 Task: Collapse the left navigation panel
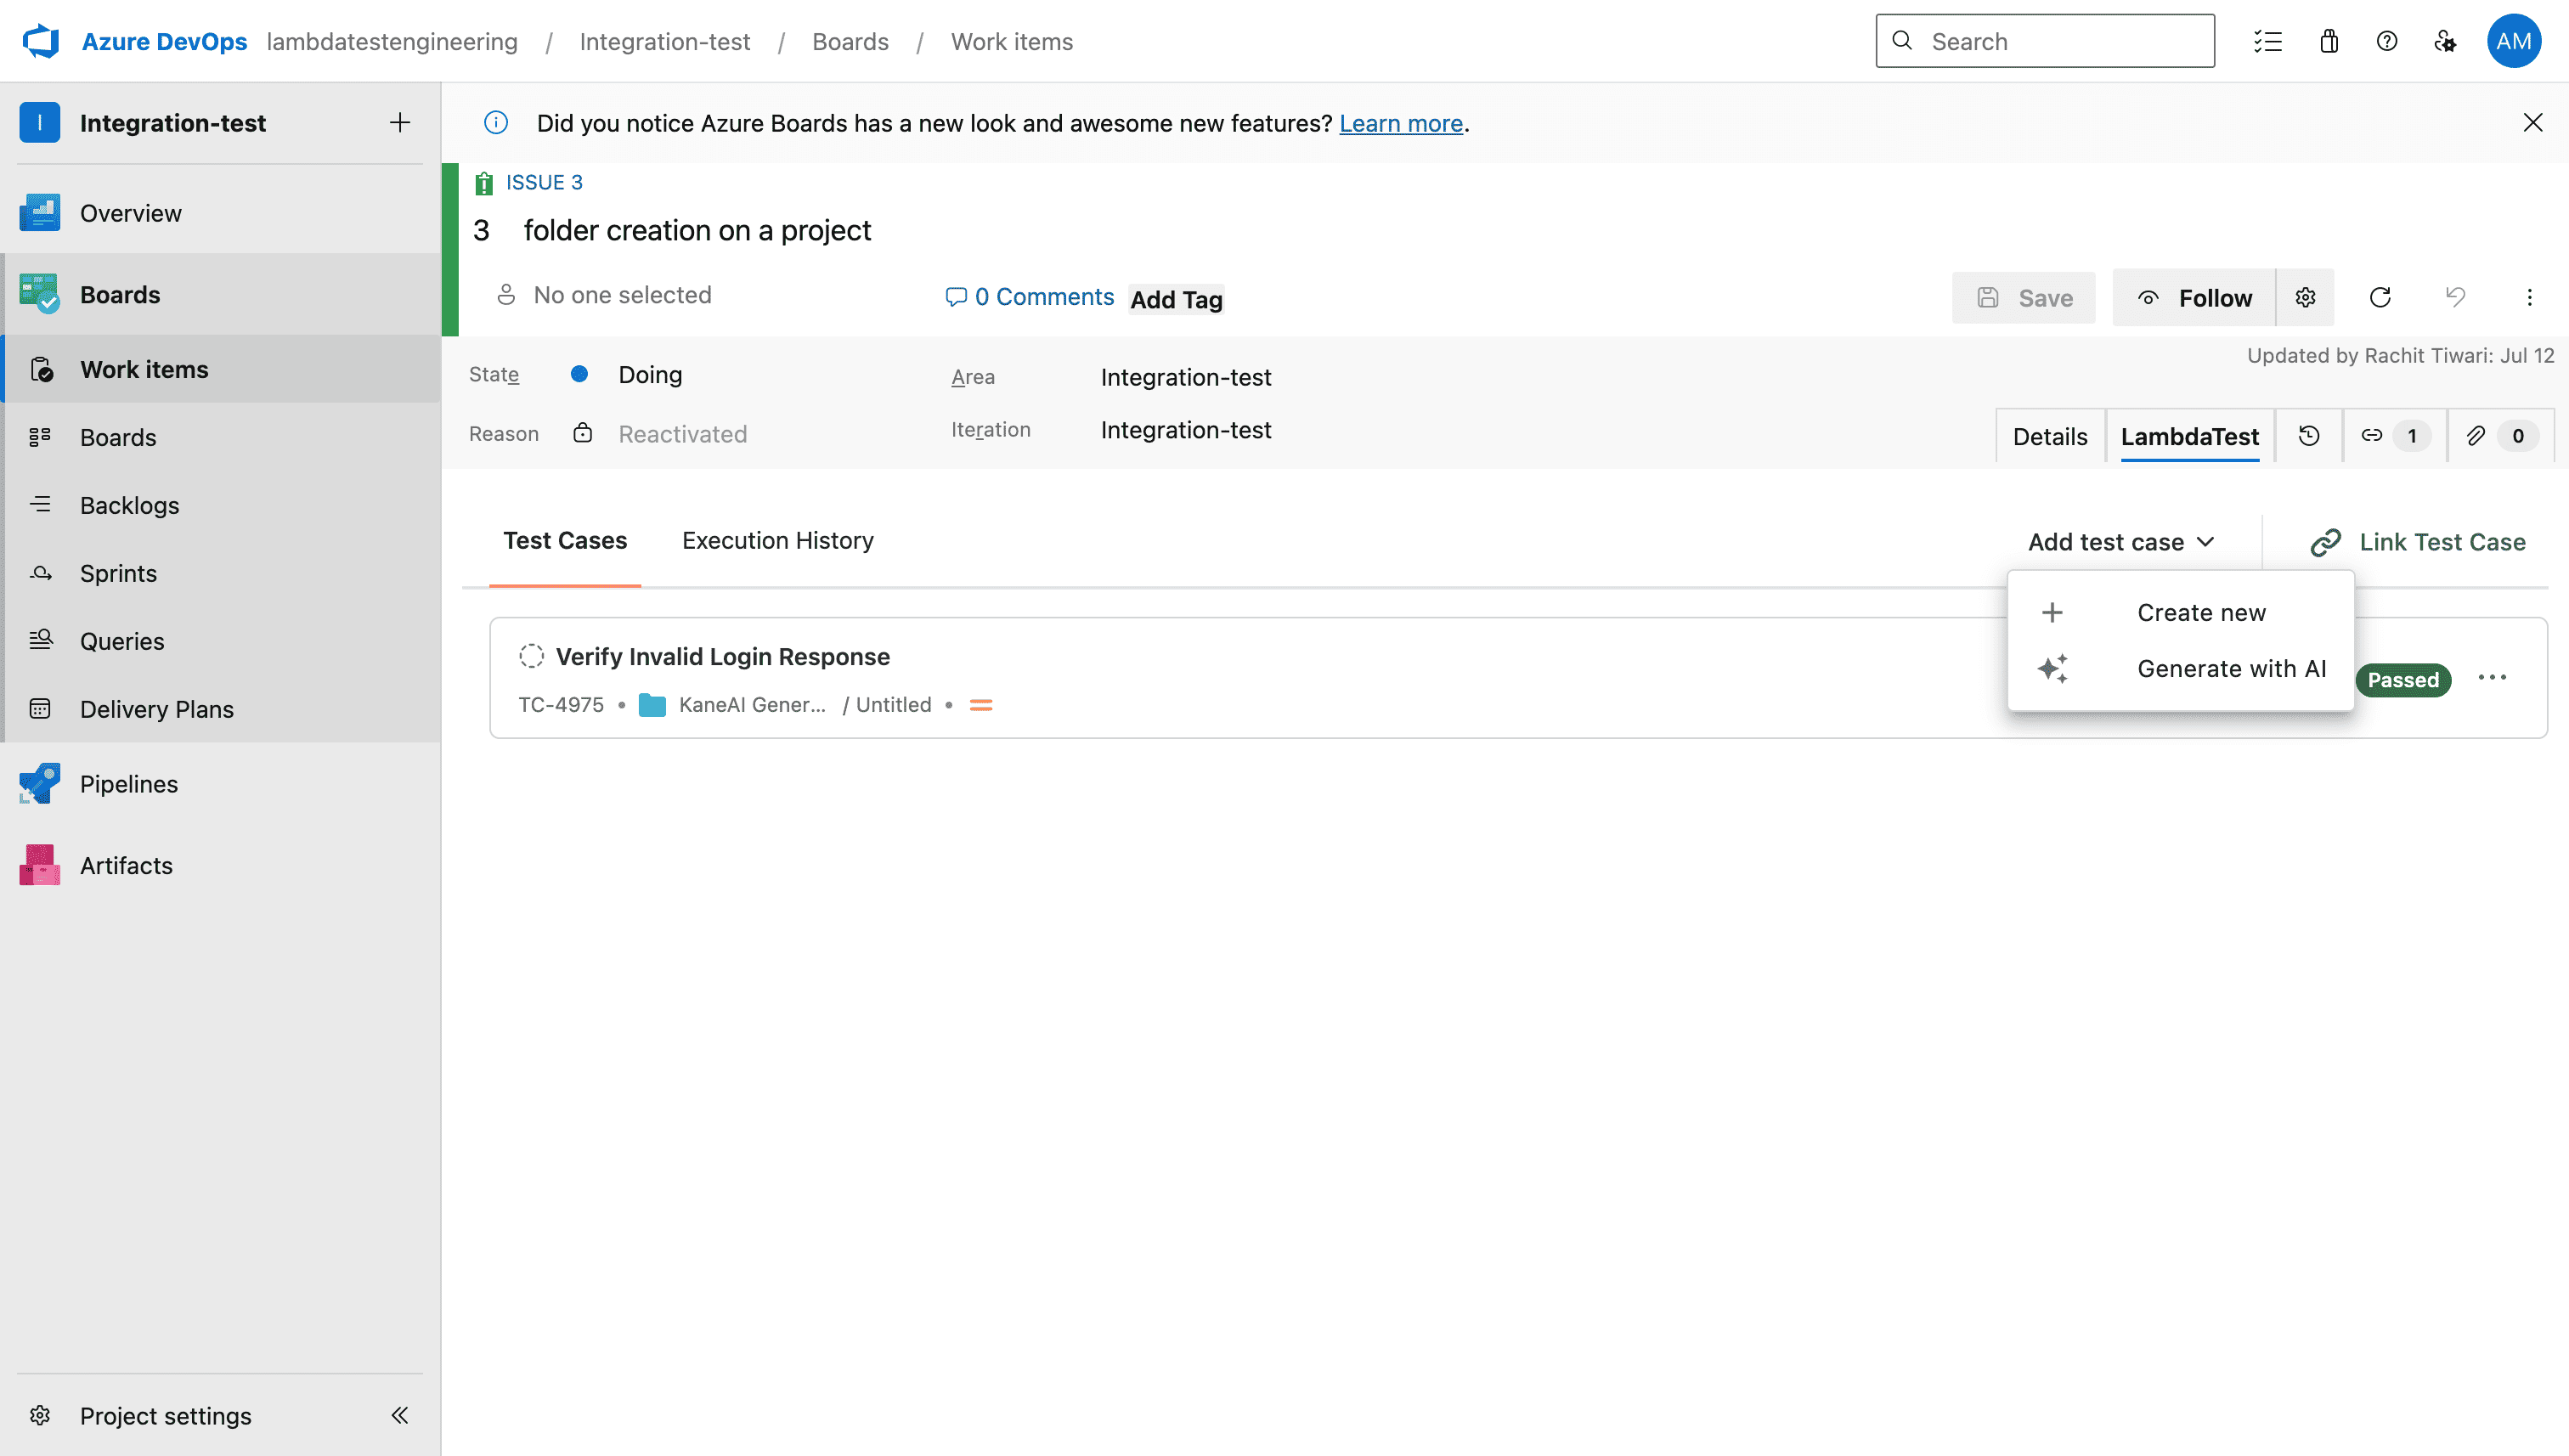[x=399, y=1415]
